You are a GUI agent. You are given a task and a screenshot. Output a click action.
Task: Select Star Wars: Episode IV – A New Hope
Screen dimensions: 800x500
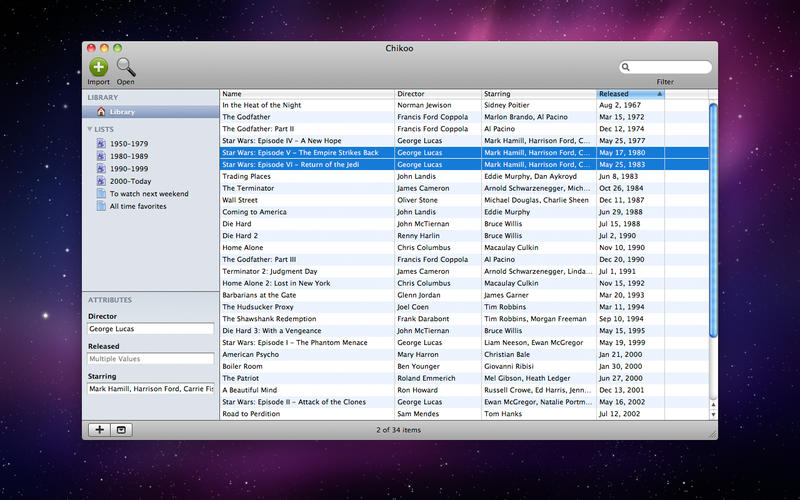click(x=464, y=141)
